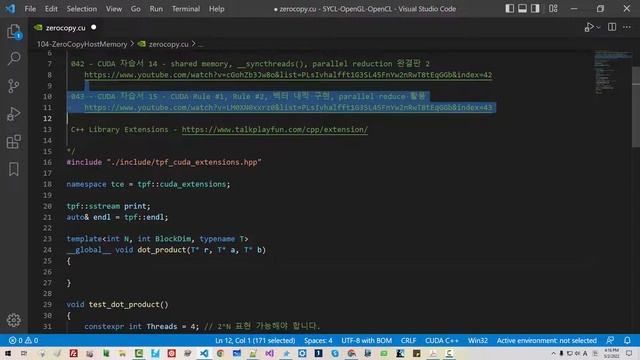
Task: Open the Selection menu
Action: [82, 9]
